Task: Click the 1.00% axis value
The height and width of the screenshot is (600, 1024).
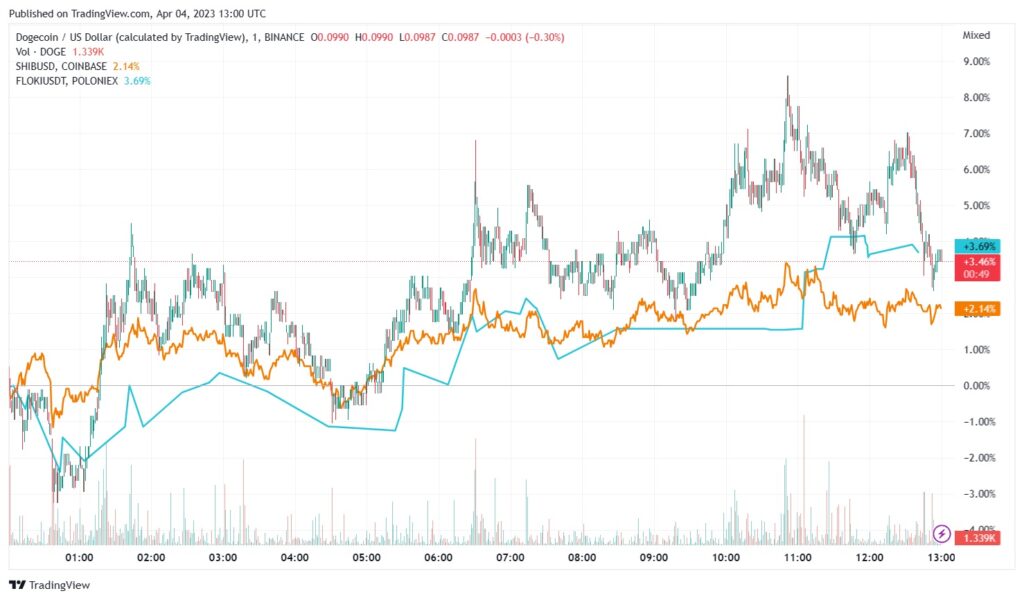Action: tap(976, 349)
